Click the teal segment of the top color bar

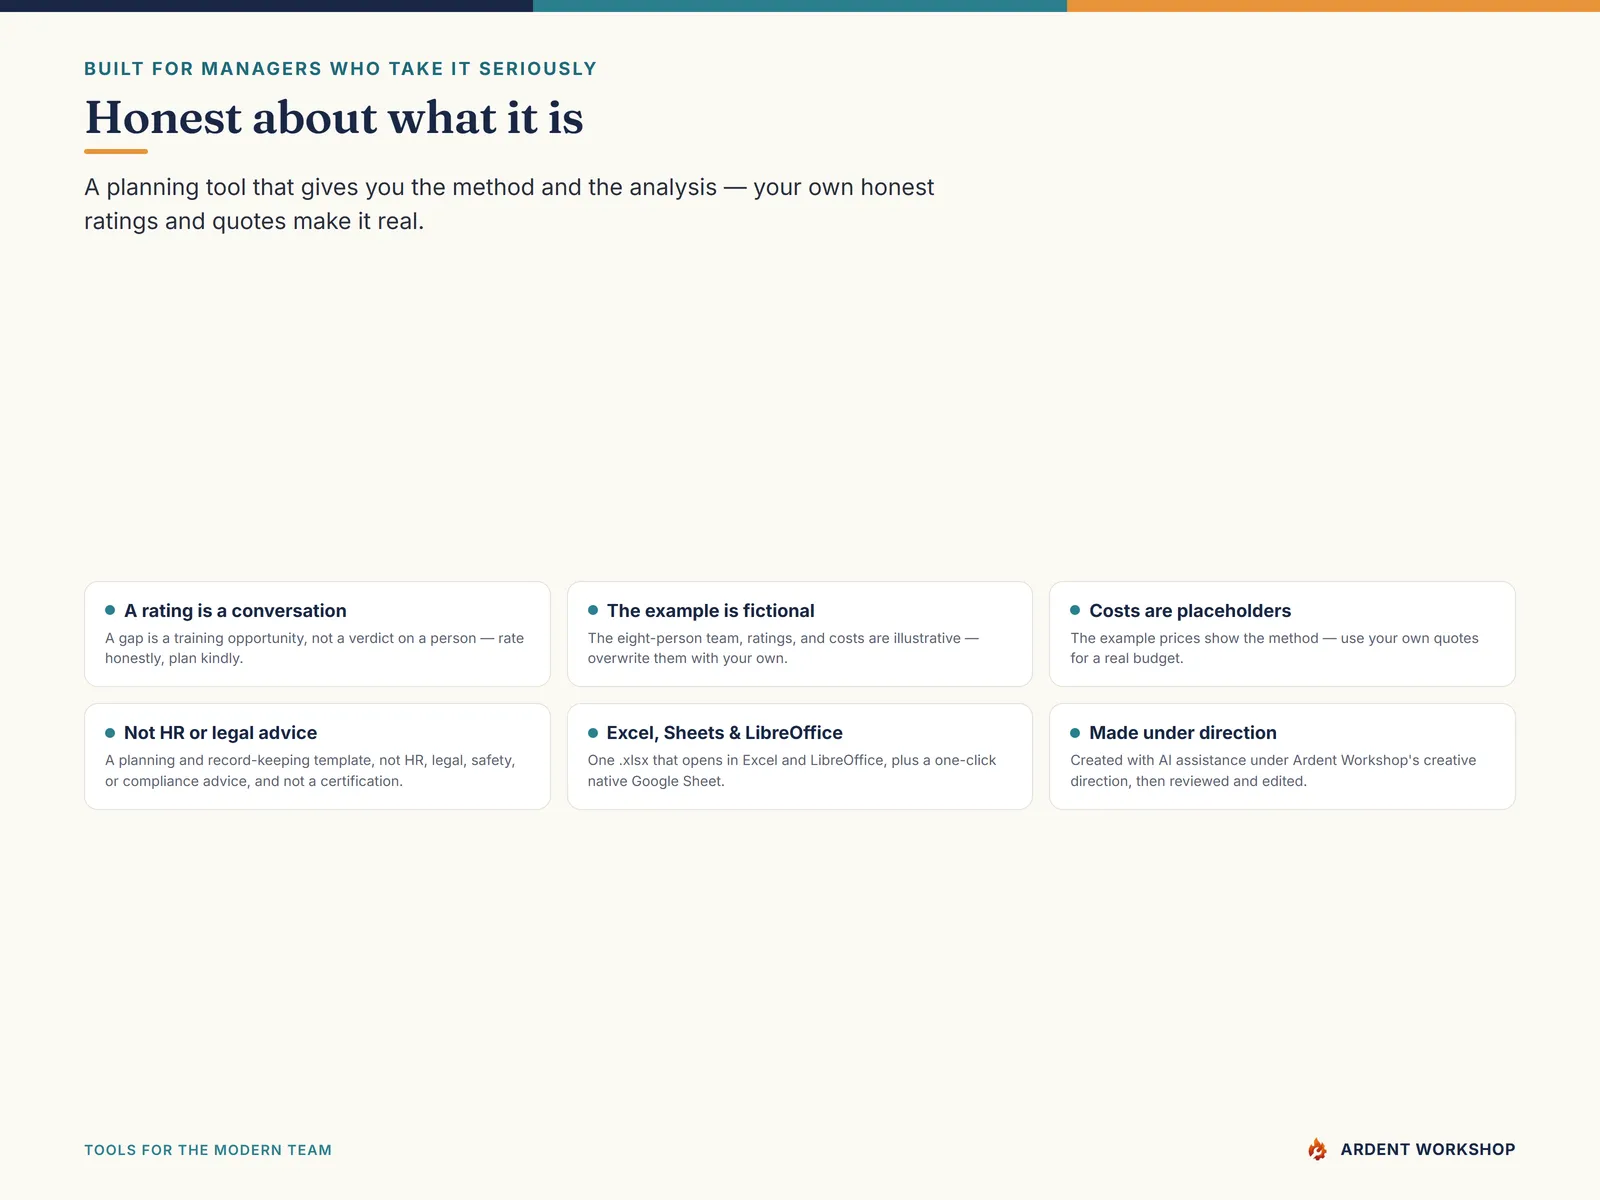(x=800, y=6)
